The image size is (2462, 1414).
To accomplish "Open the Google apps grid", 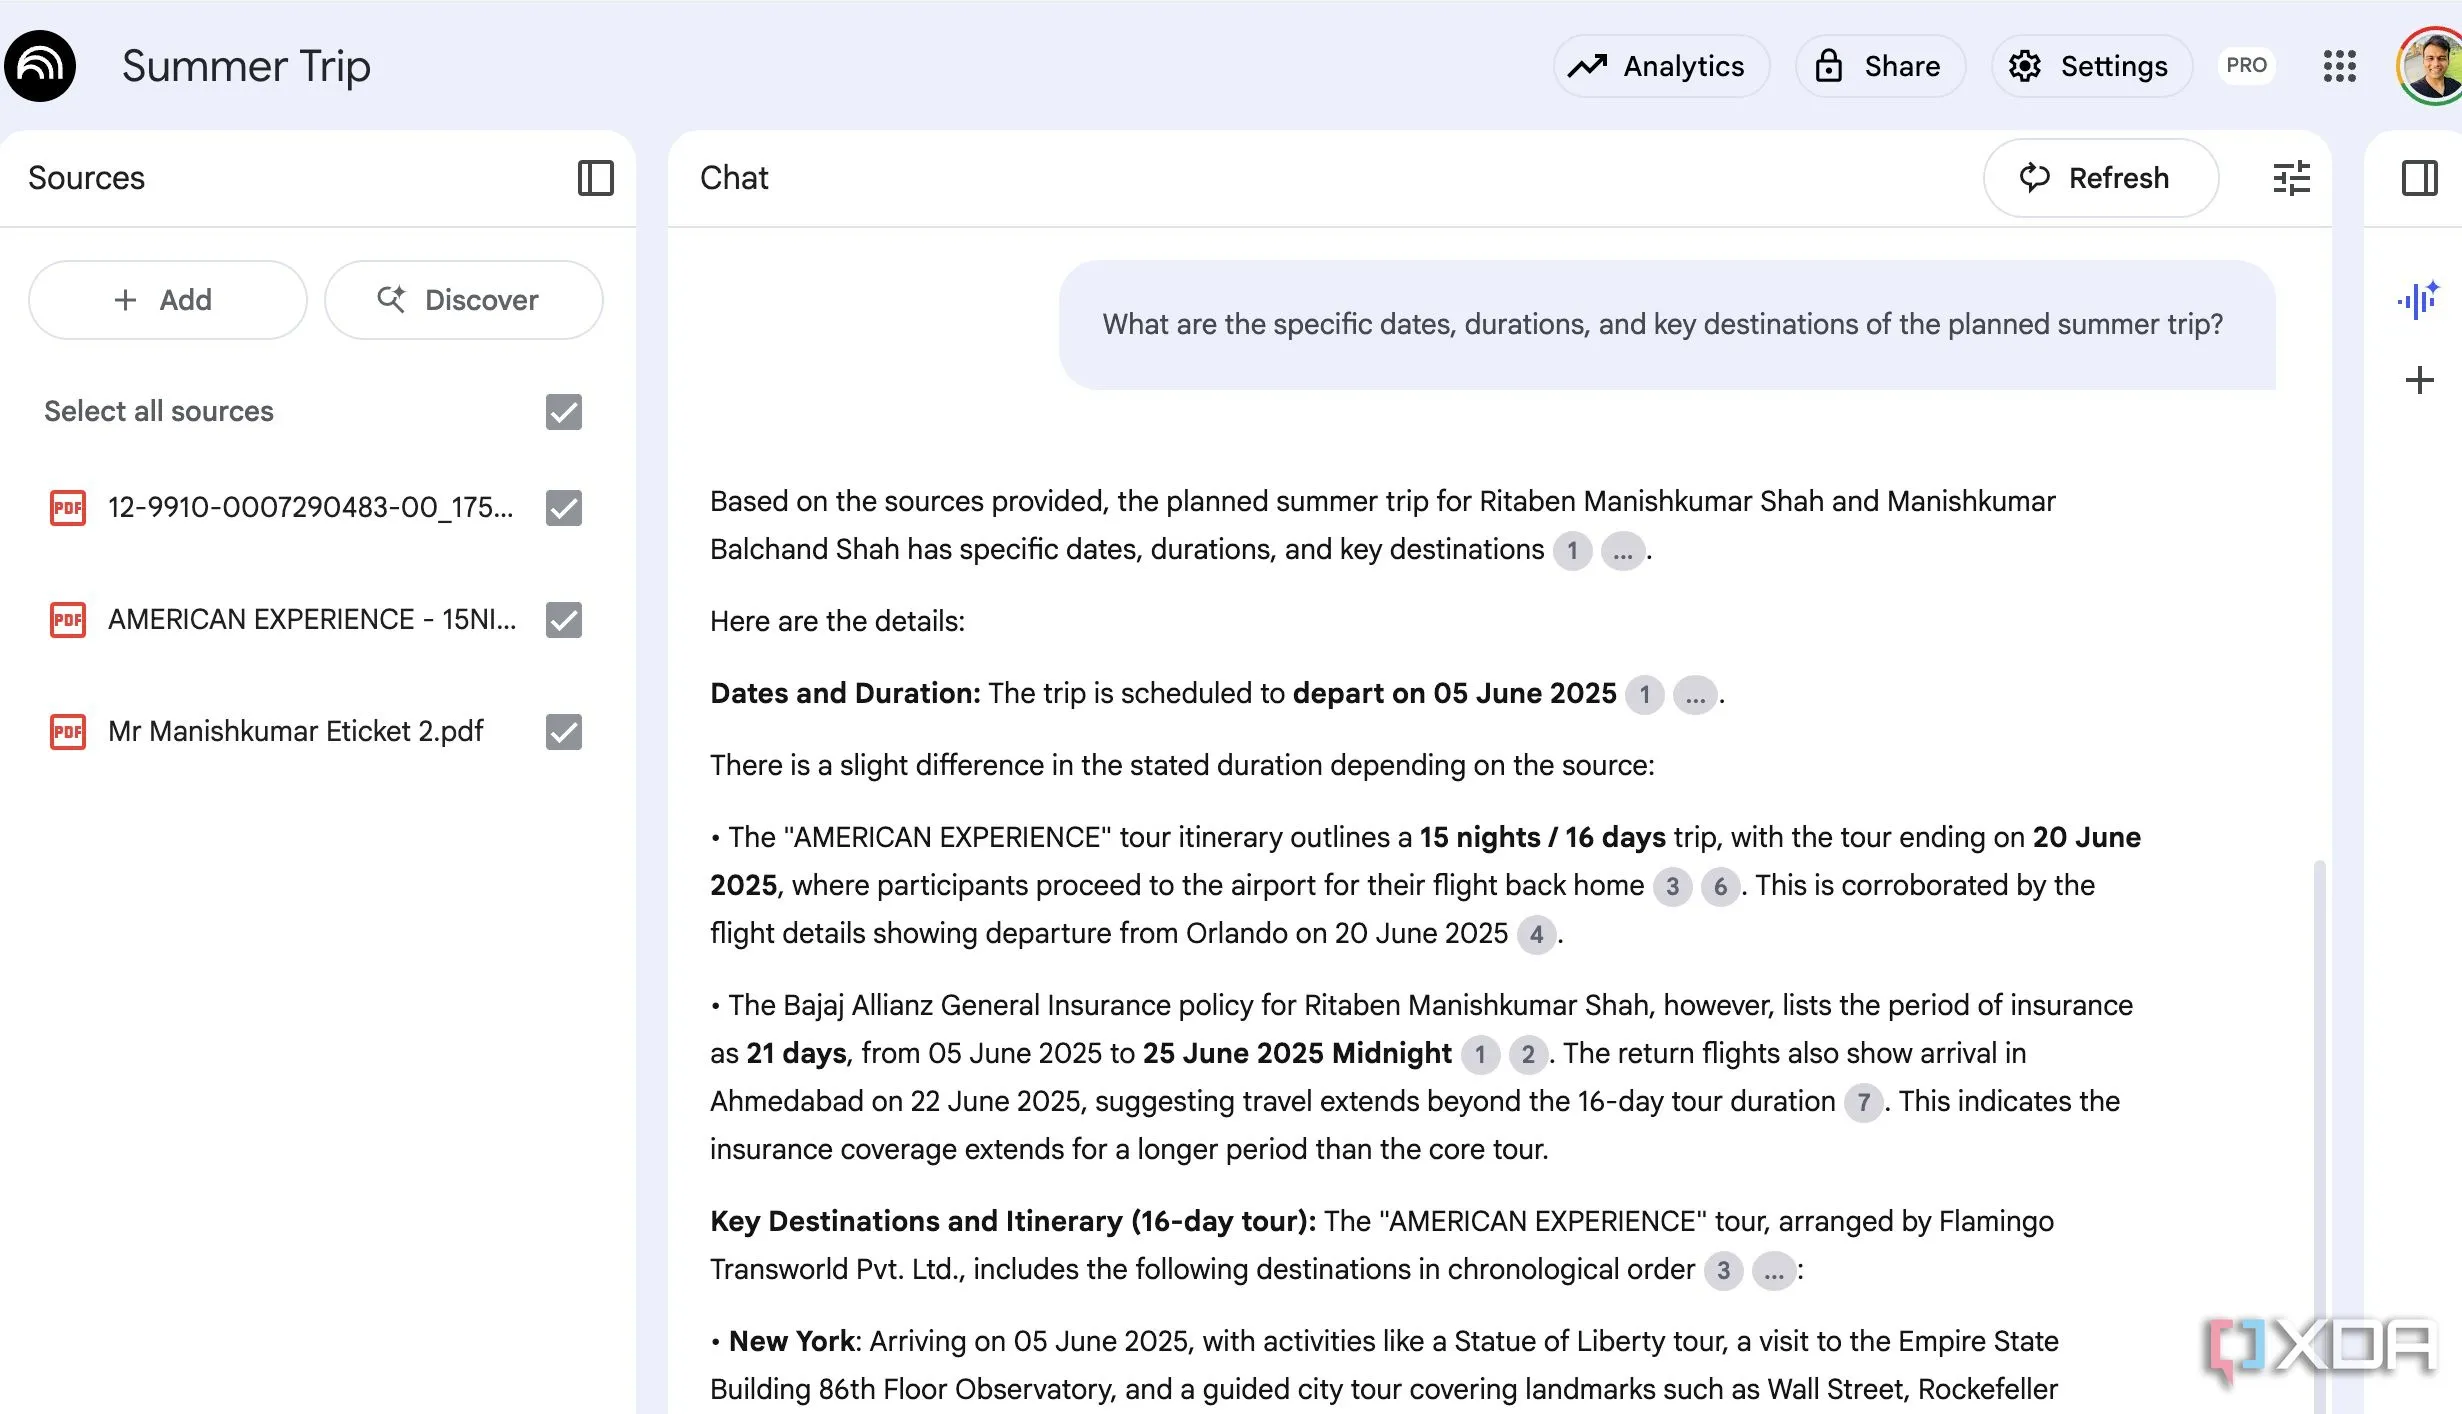I will 2339,66.
